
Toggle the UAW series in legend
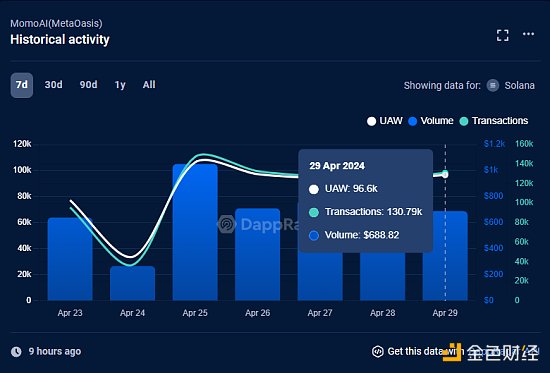385,121
